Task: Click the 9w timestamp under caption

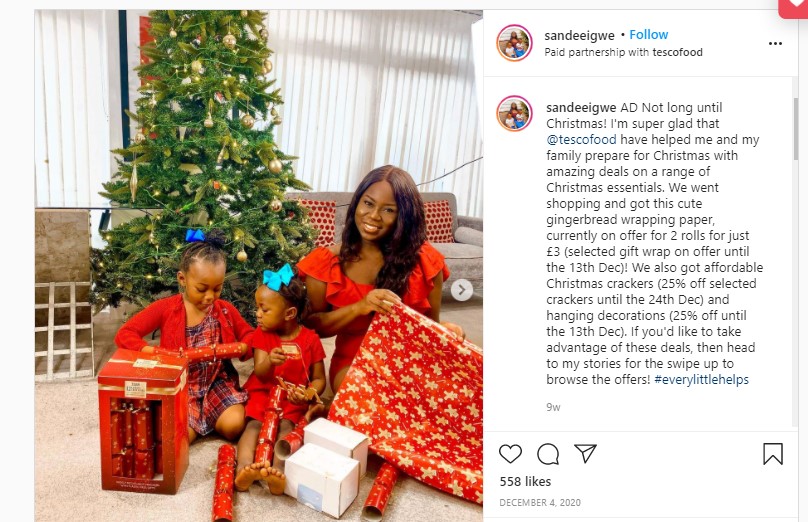Action: click(x=553, y=407)
